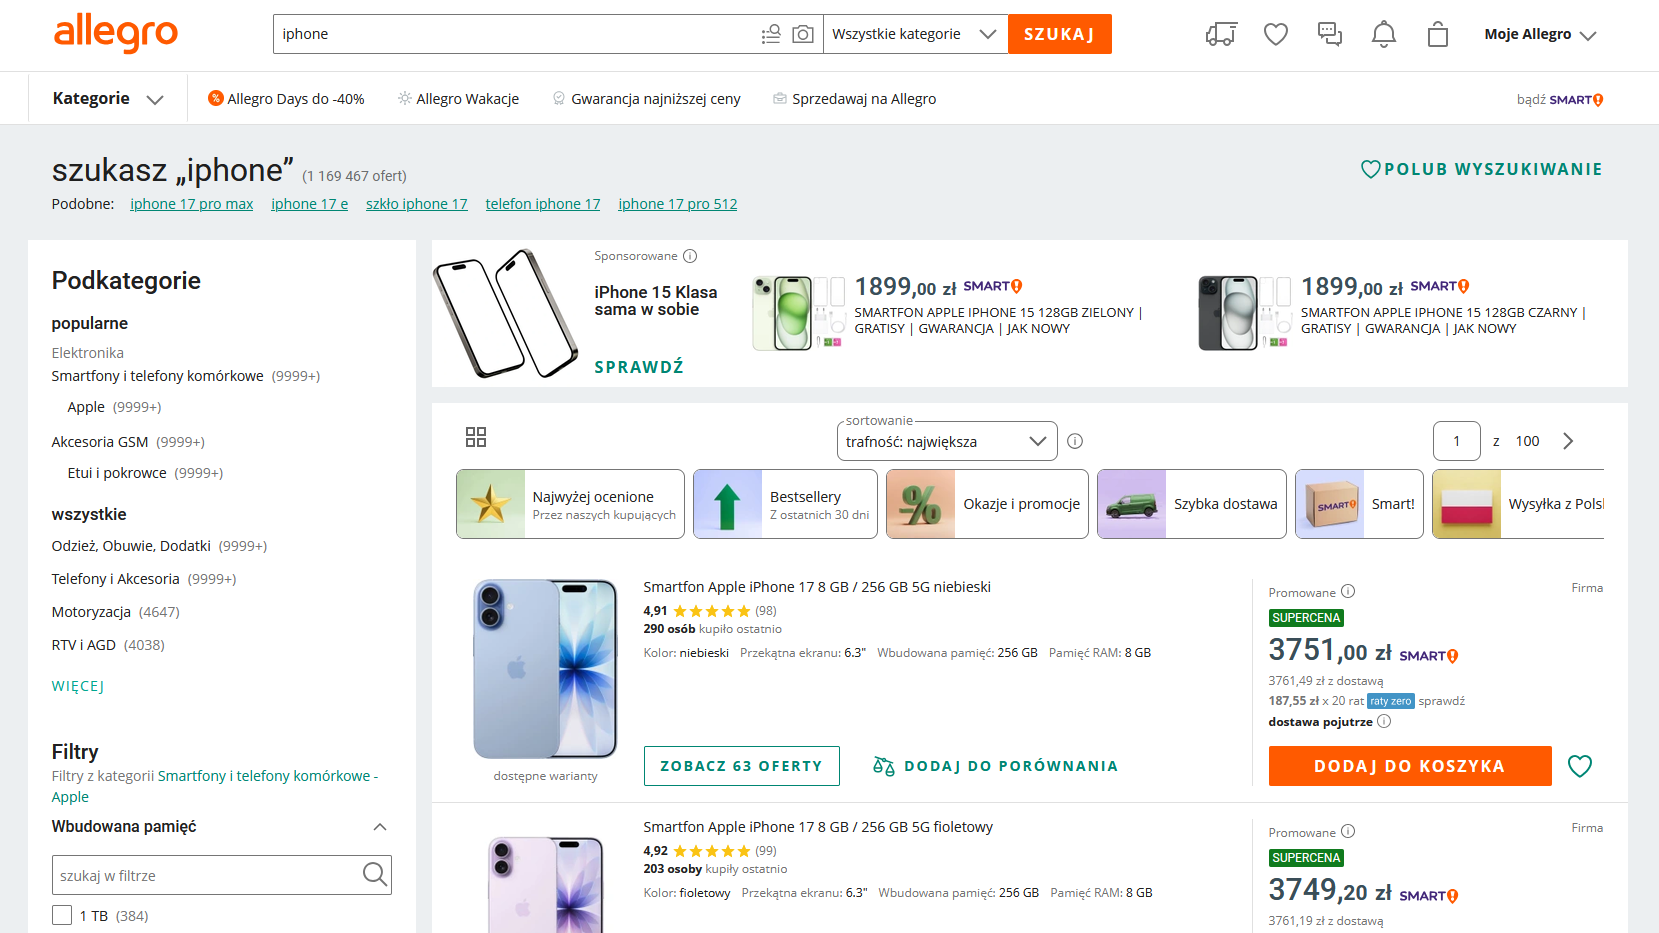The image size is (1659, 933).
Task: Open notifications bell icon
Action: tap(1384, 34)
